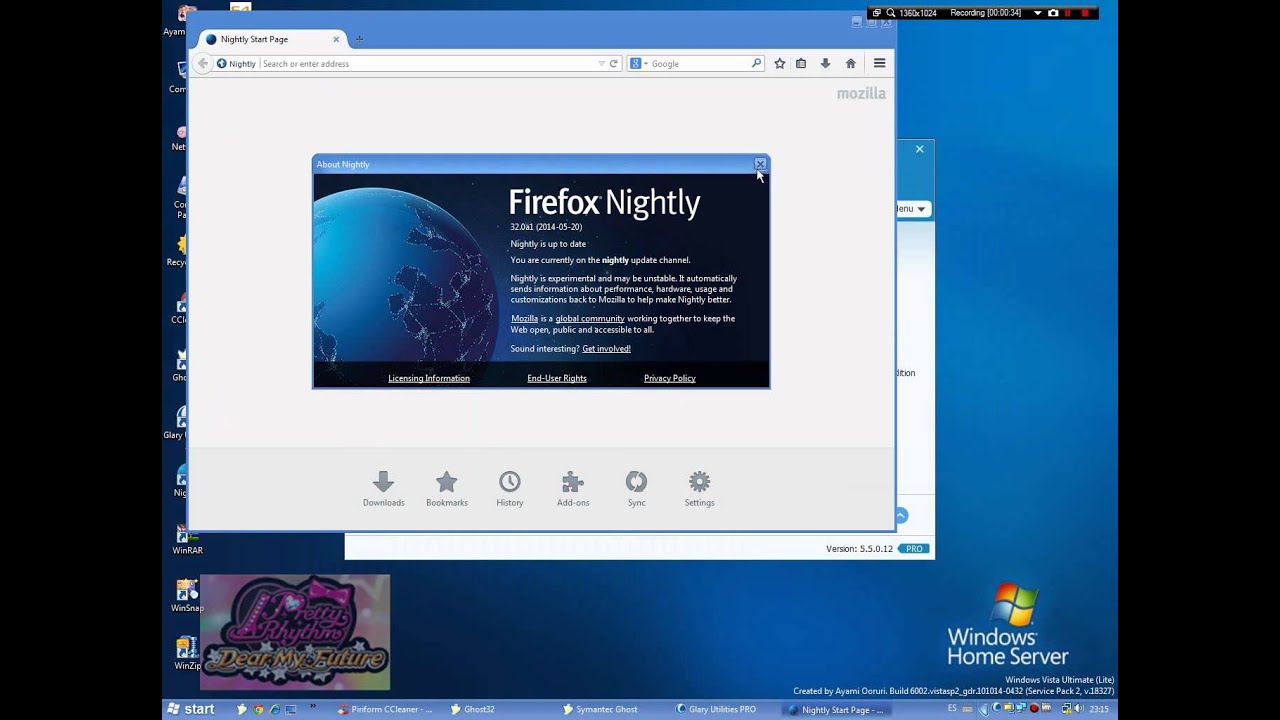Image resolution: width=1280 pixels, height=720 pixels.
Task: Follow the Get involved! link
Action: pos(606,349)
